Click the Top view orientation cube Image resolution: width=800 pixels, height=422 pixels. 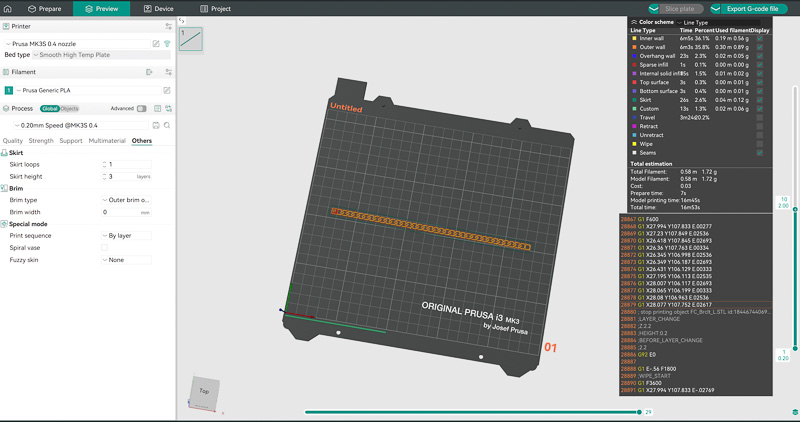[204, 392]
